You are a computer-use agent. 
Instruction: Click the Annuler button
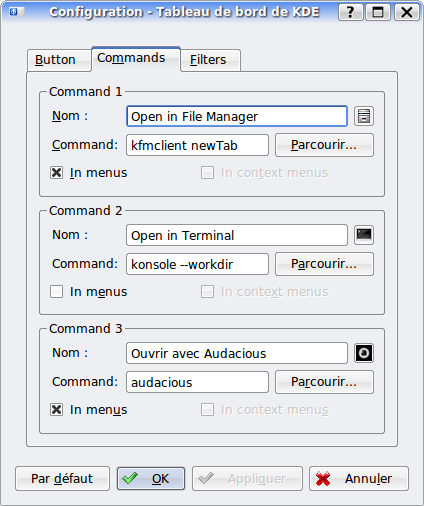tap(359, 479)
